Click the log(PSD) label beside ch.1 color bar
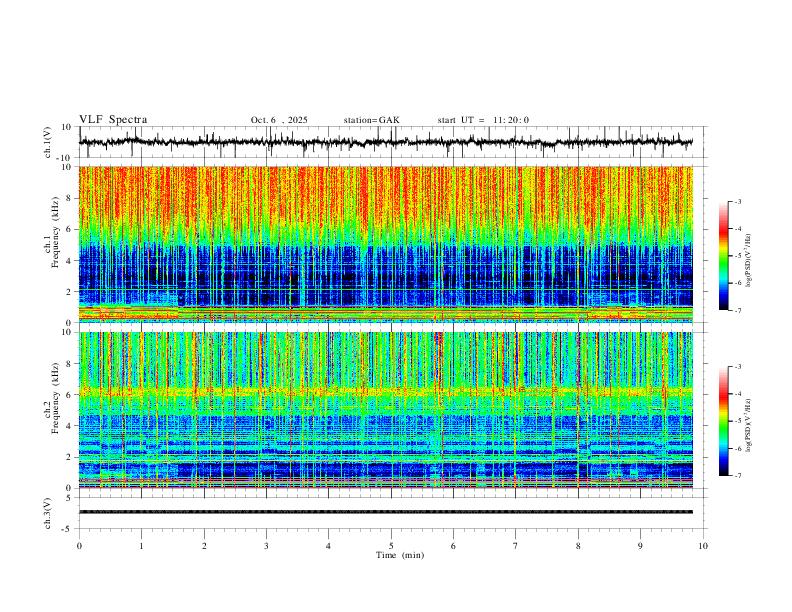The image size is (792, 612). (x=749, y=261)
